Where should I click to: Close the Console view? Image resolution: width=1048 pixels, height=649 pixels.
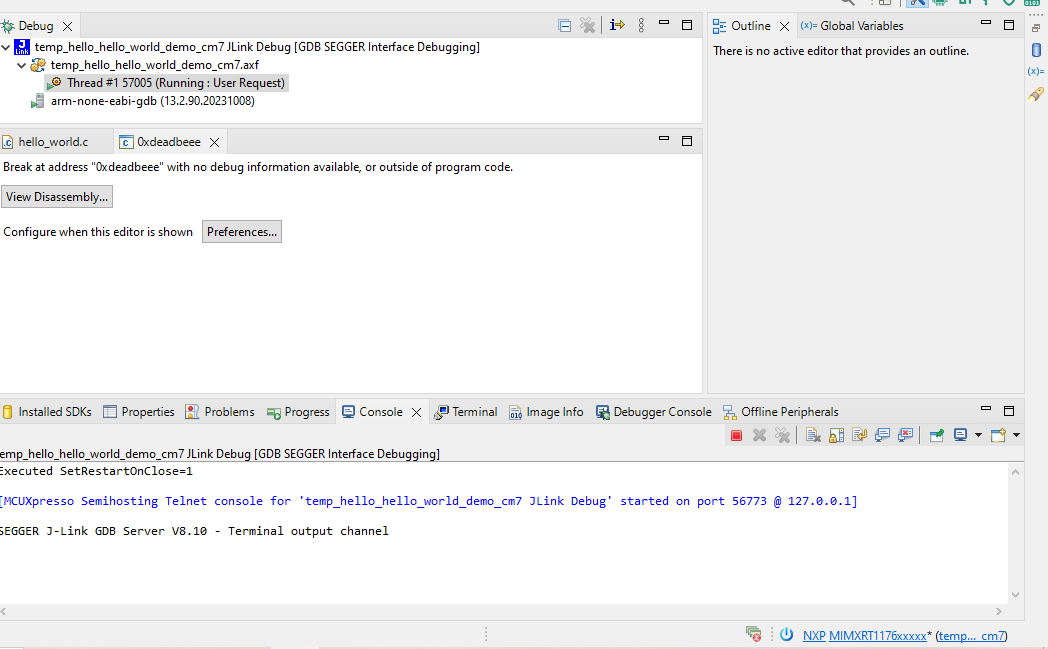point(416,412)
